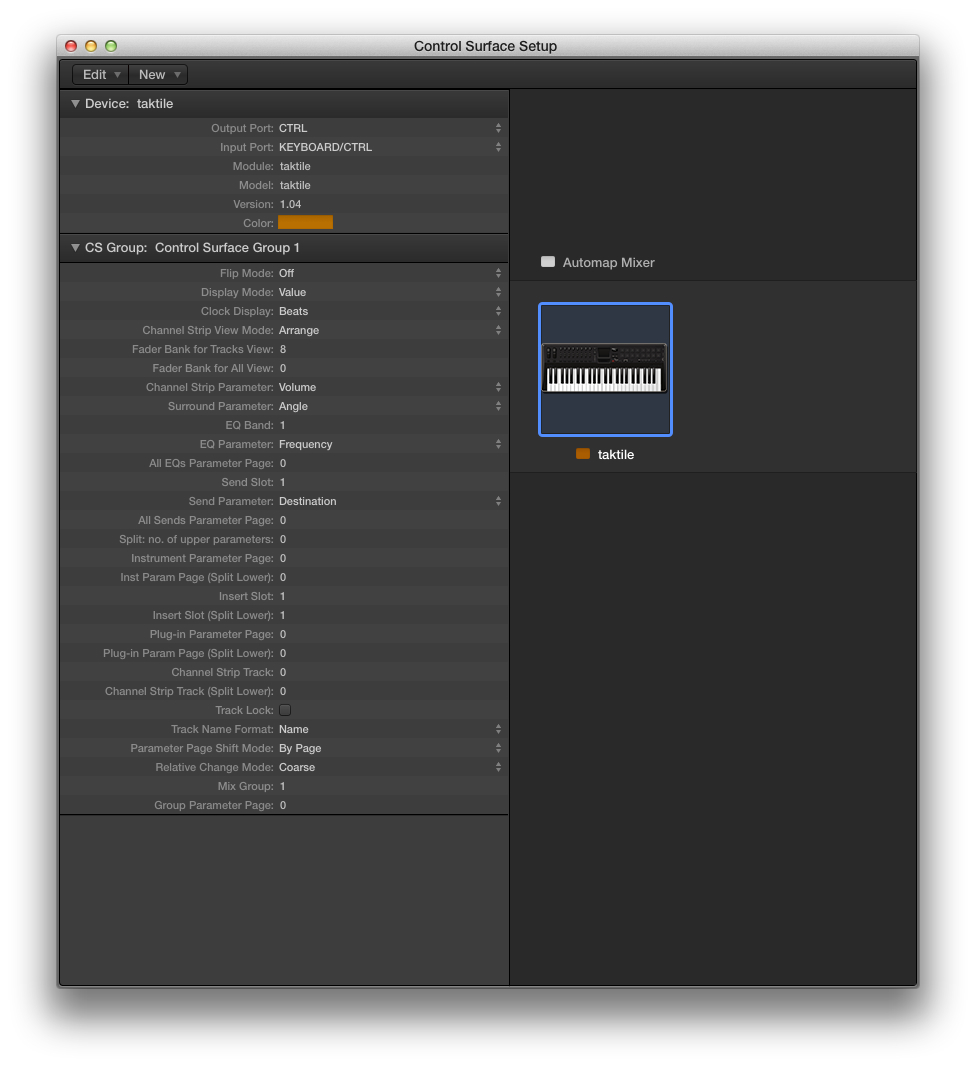Click the orange swatch beside the taktile label
Image resolution: width=976 pixels, height=1067 pixels.
coord(581,453)
